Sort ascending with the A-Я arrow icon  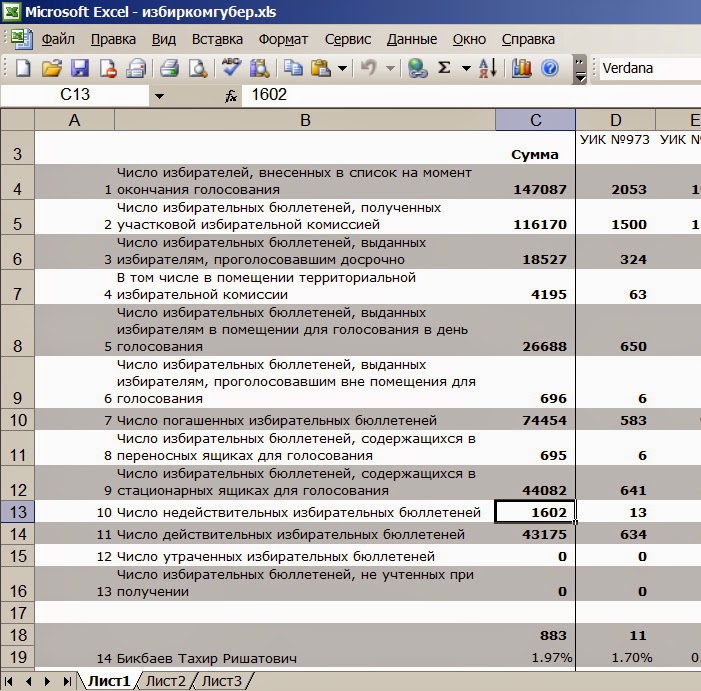pyautogui.click(x=488, y=68)
